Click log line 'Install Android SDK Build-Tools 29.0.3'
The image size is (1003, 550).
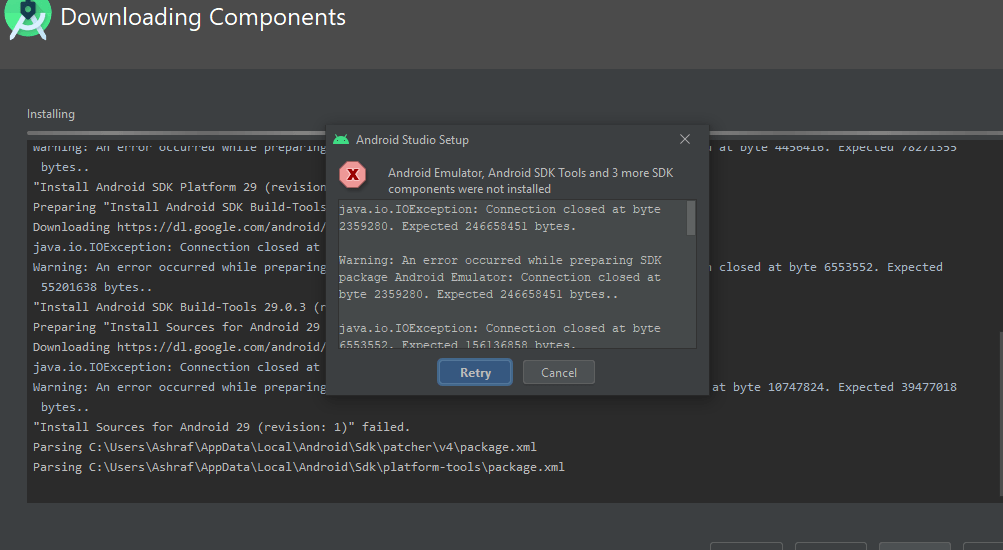click(179, 307)
